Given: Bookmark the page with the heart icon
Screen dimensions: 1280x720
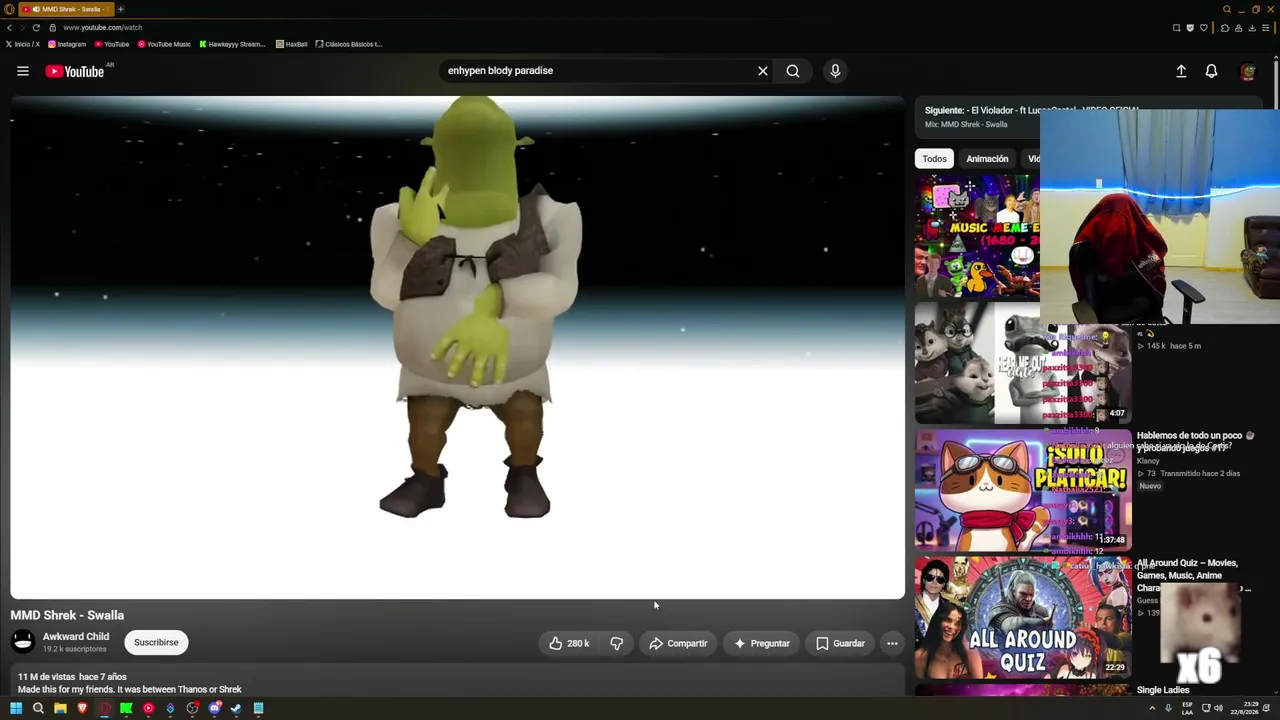Looking at the screenshot, I should [x=1203, y=28].
